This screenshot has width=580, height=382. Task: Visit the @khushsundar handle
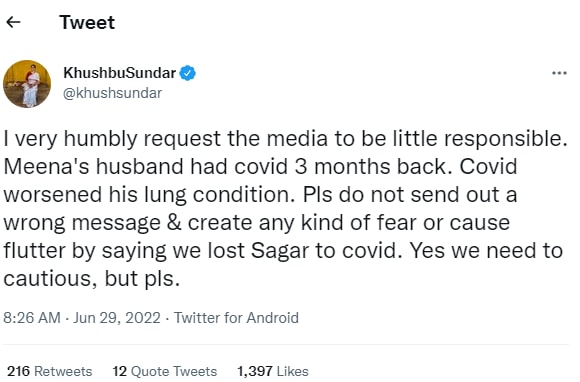pyautogui.click(x=112, y=93)
